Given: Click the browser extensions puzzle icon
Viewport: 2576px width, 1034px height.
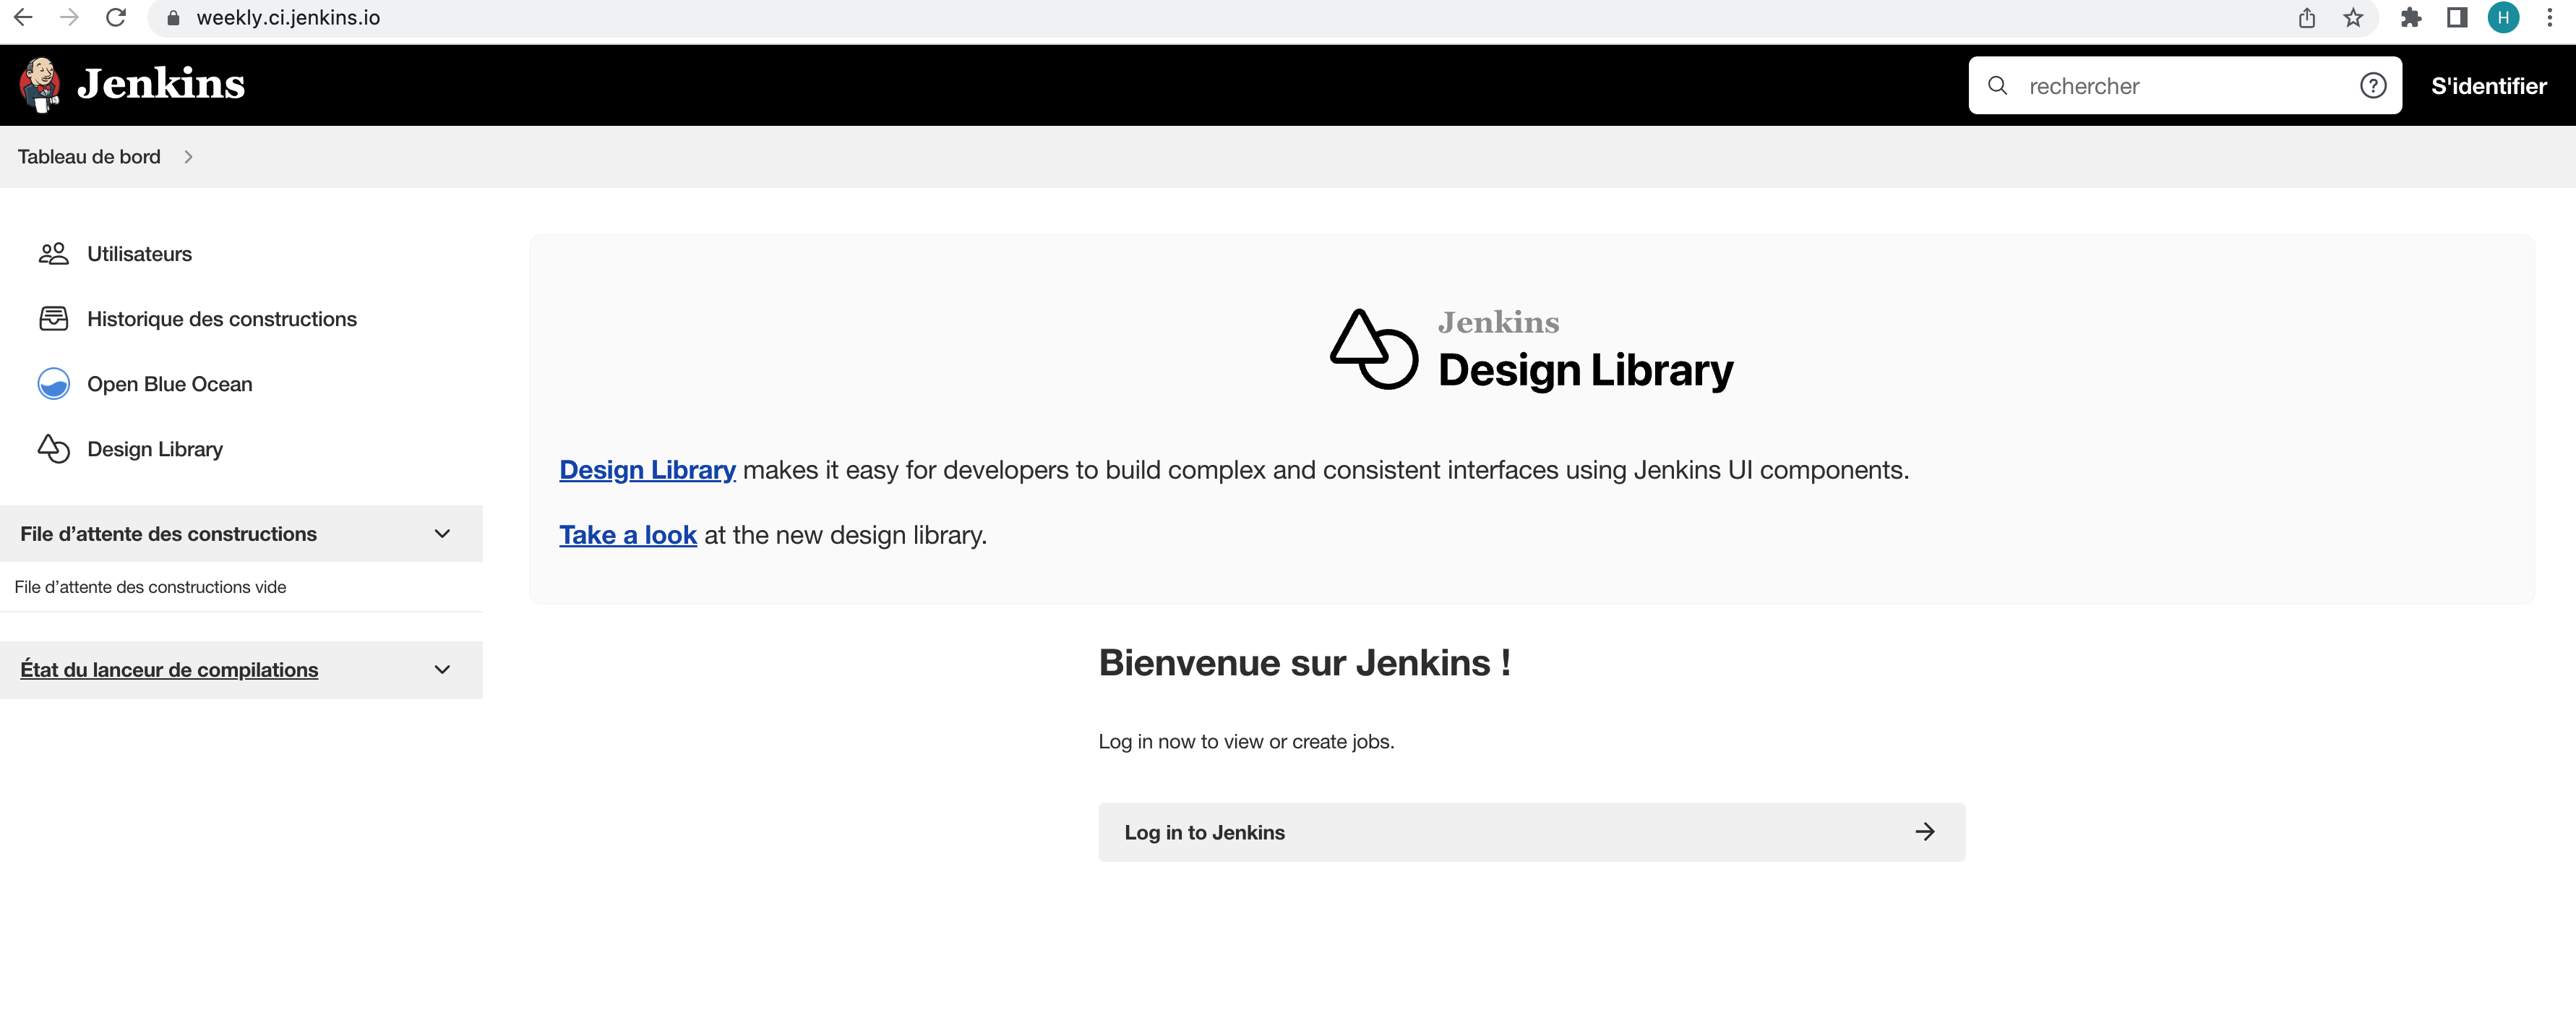Looking at the screenshot, I should [x=2411, y=17].
